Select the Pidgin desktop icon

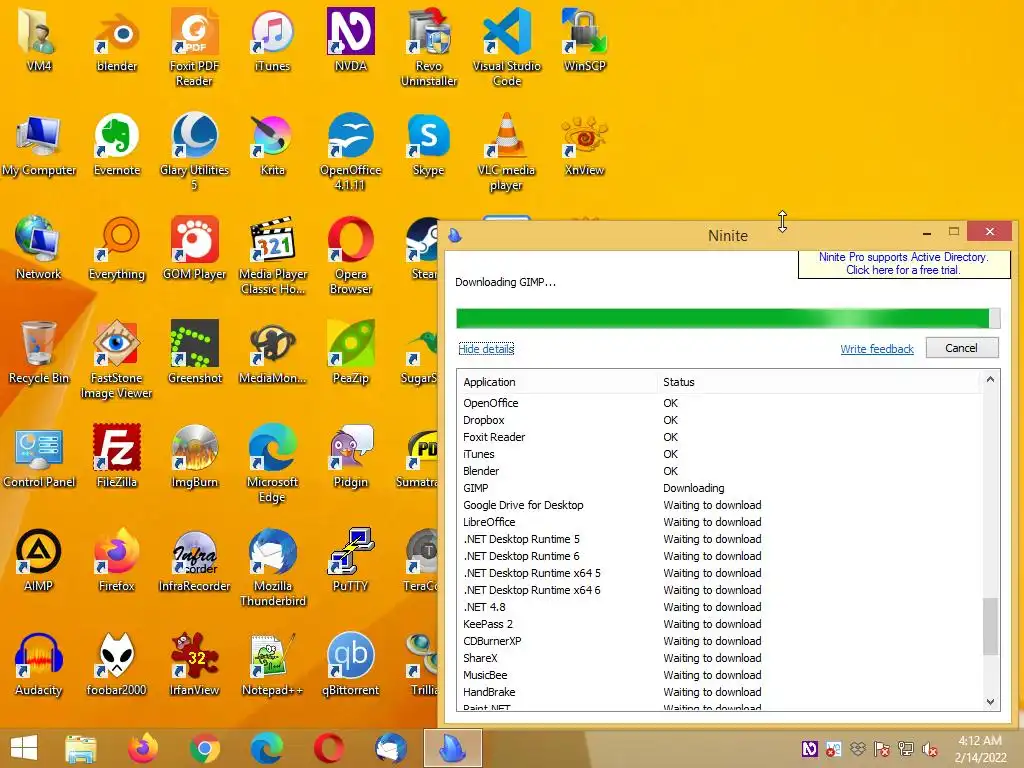coord(351,456)
